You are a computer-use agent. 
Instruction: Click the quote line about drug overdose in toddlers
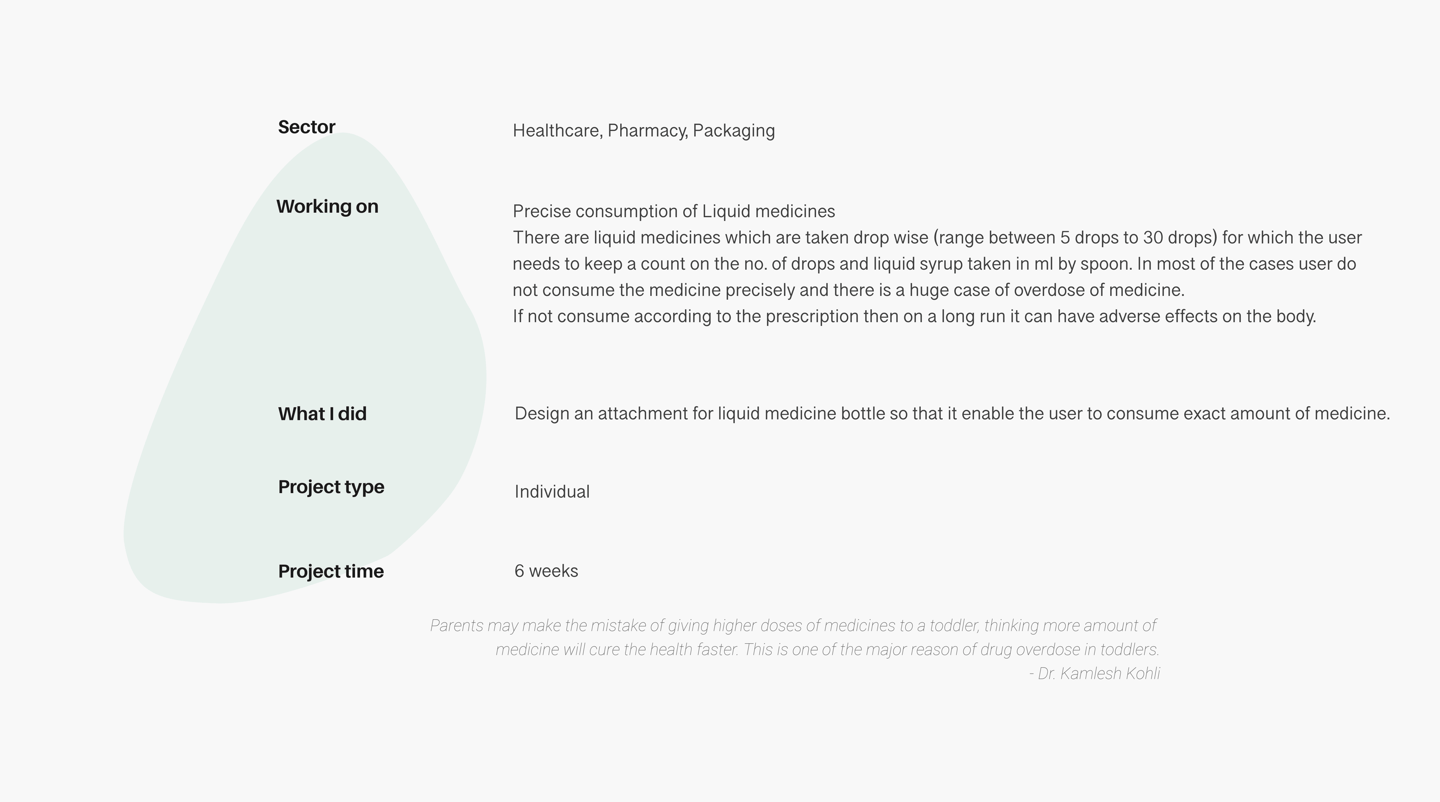pos(827,650)
